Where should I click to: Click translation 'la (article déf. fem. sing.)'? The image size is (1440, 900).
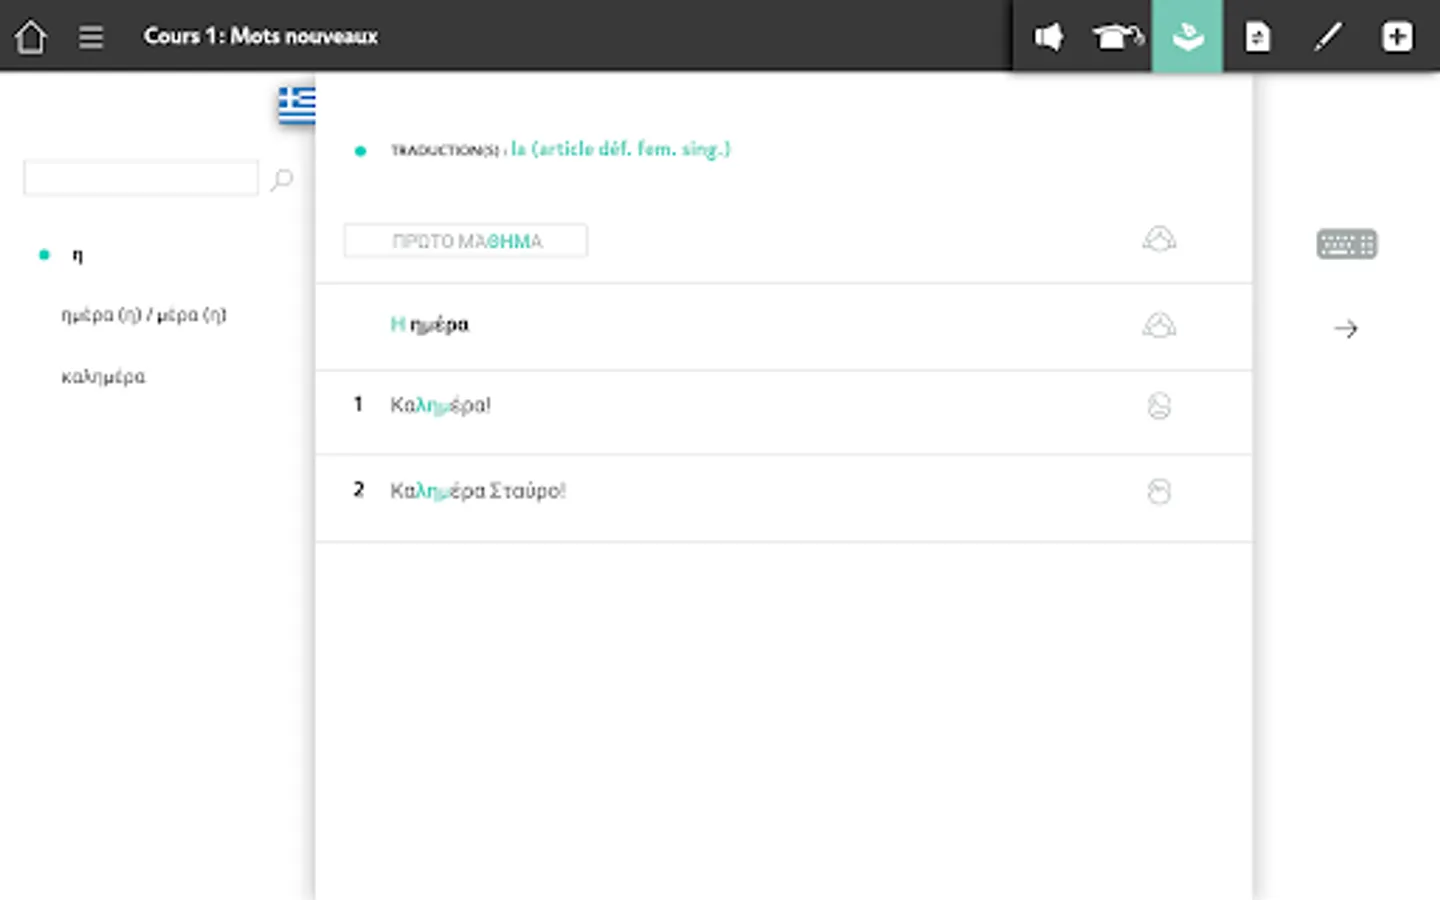click(x=621, y=149)
